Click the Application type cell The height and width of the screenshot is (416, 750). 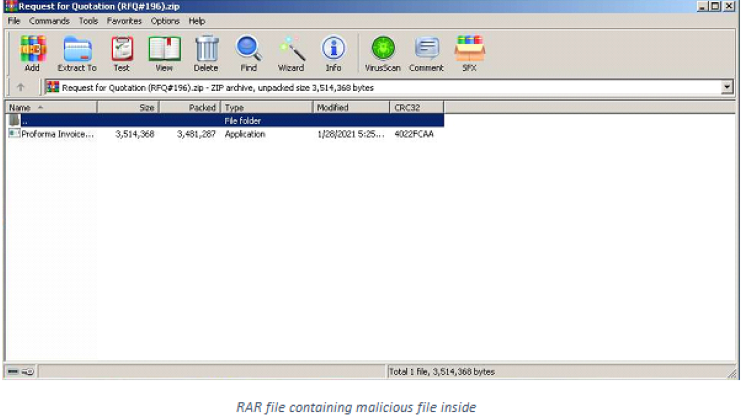245,134
